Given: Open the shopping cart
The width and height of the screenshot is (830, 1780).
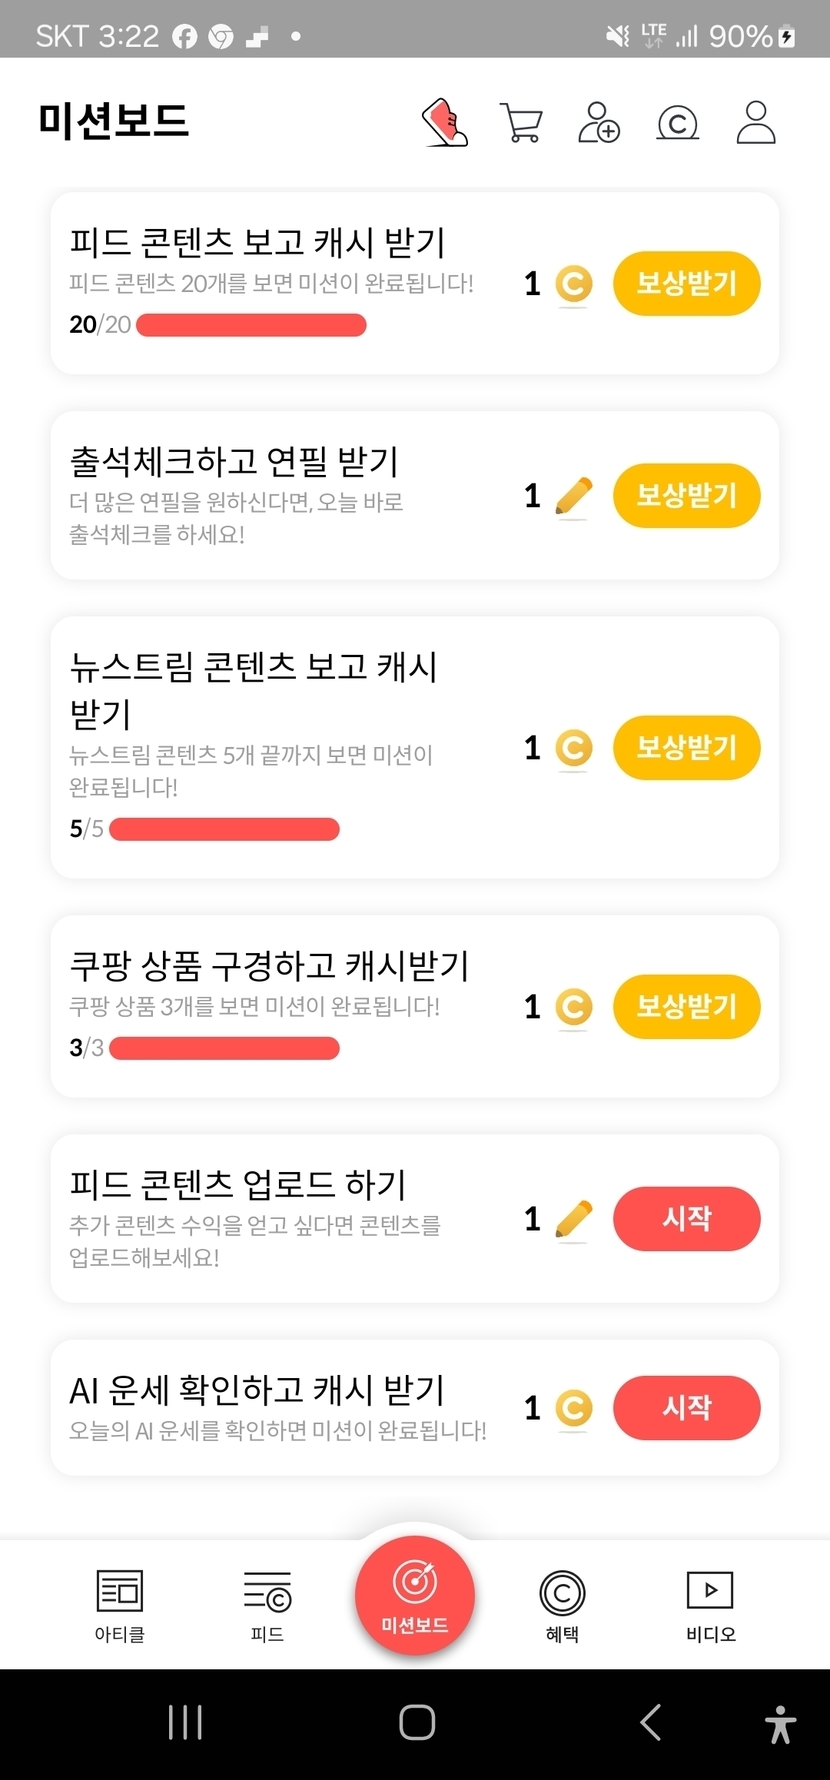Looking at the screenshot, I should tap(521, 124).
